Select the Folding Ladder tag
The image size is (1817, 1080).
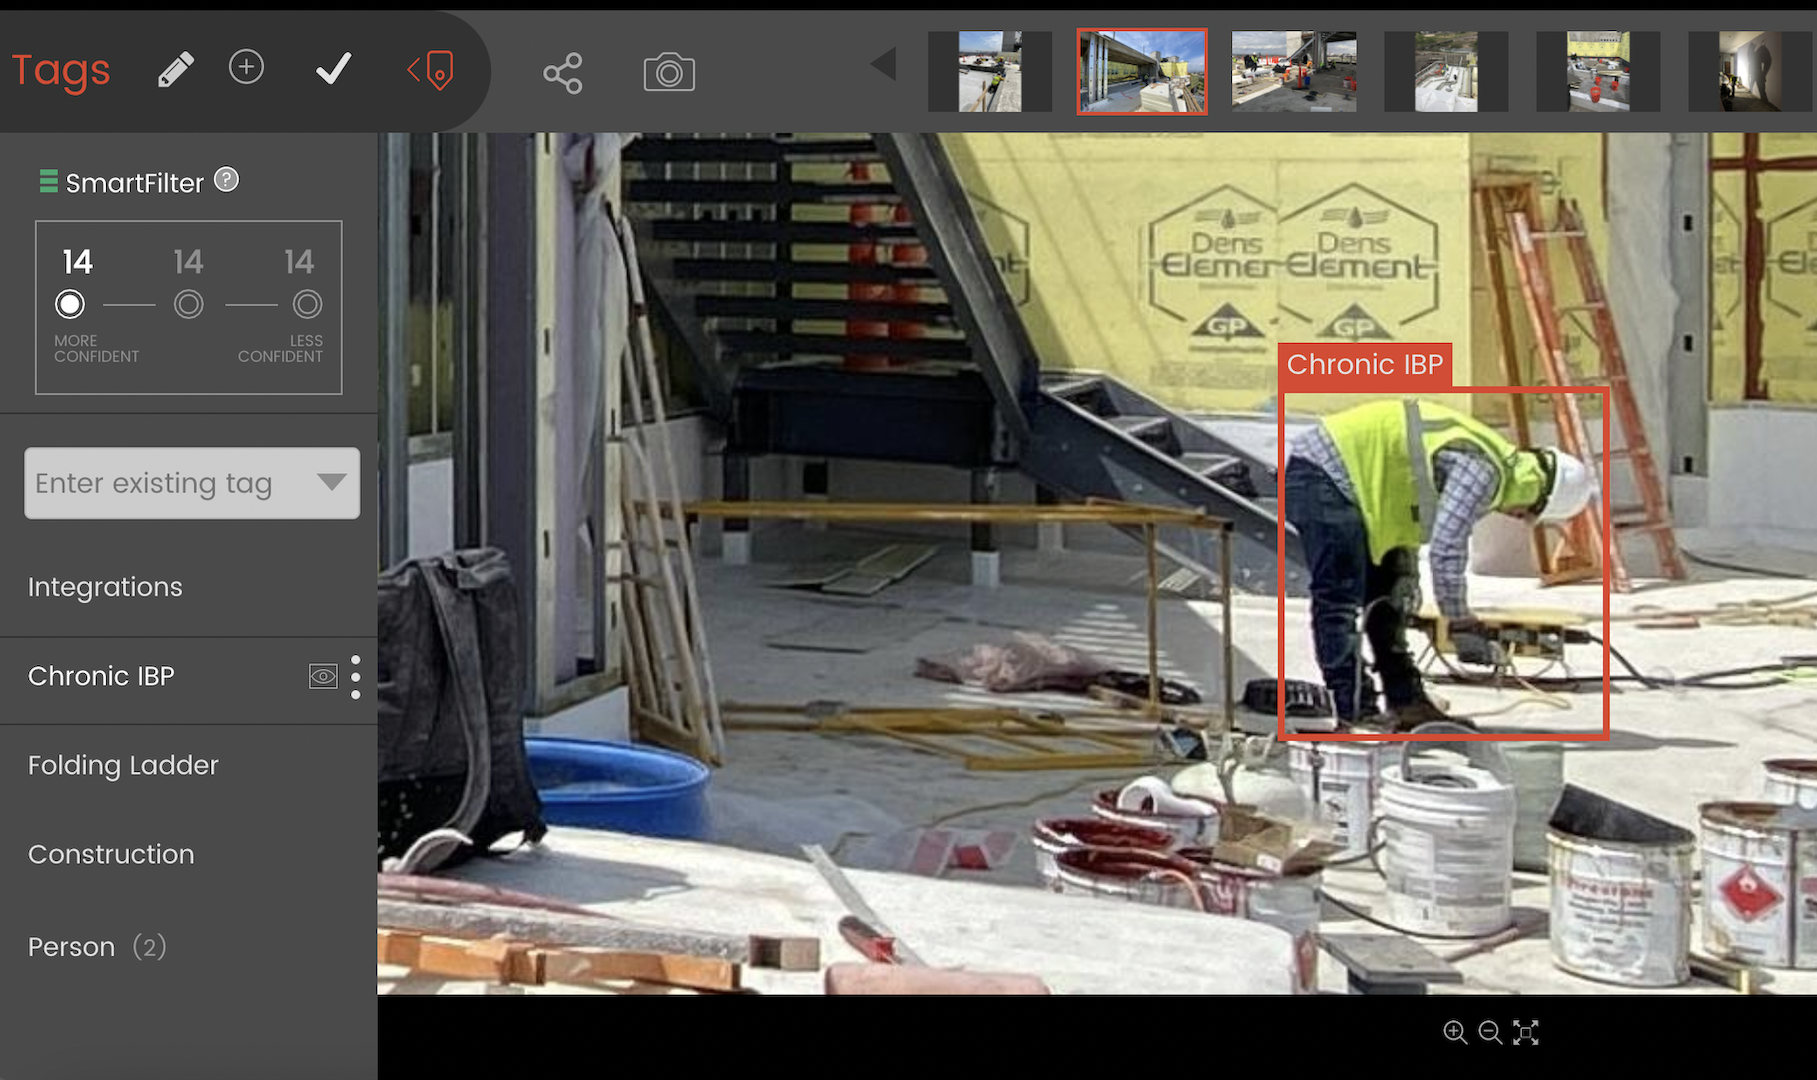123,765
